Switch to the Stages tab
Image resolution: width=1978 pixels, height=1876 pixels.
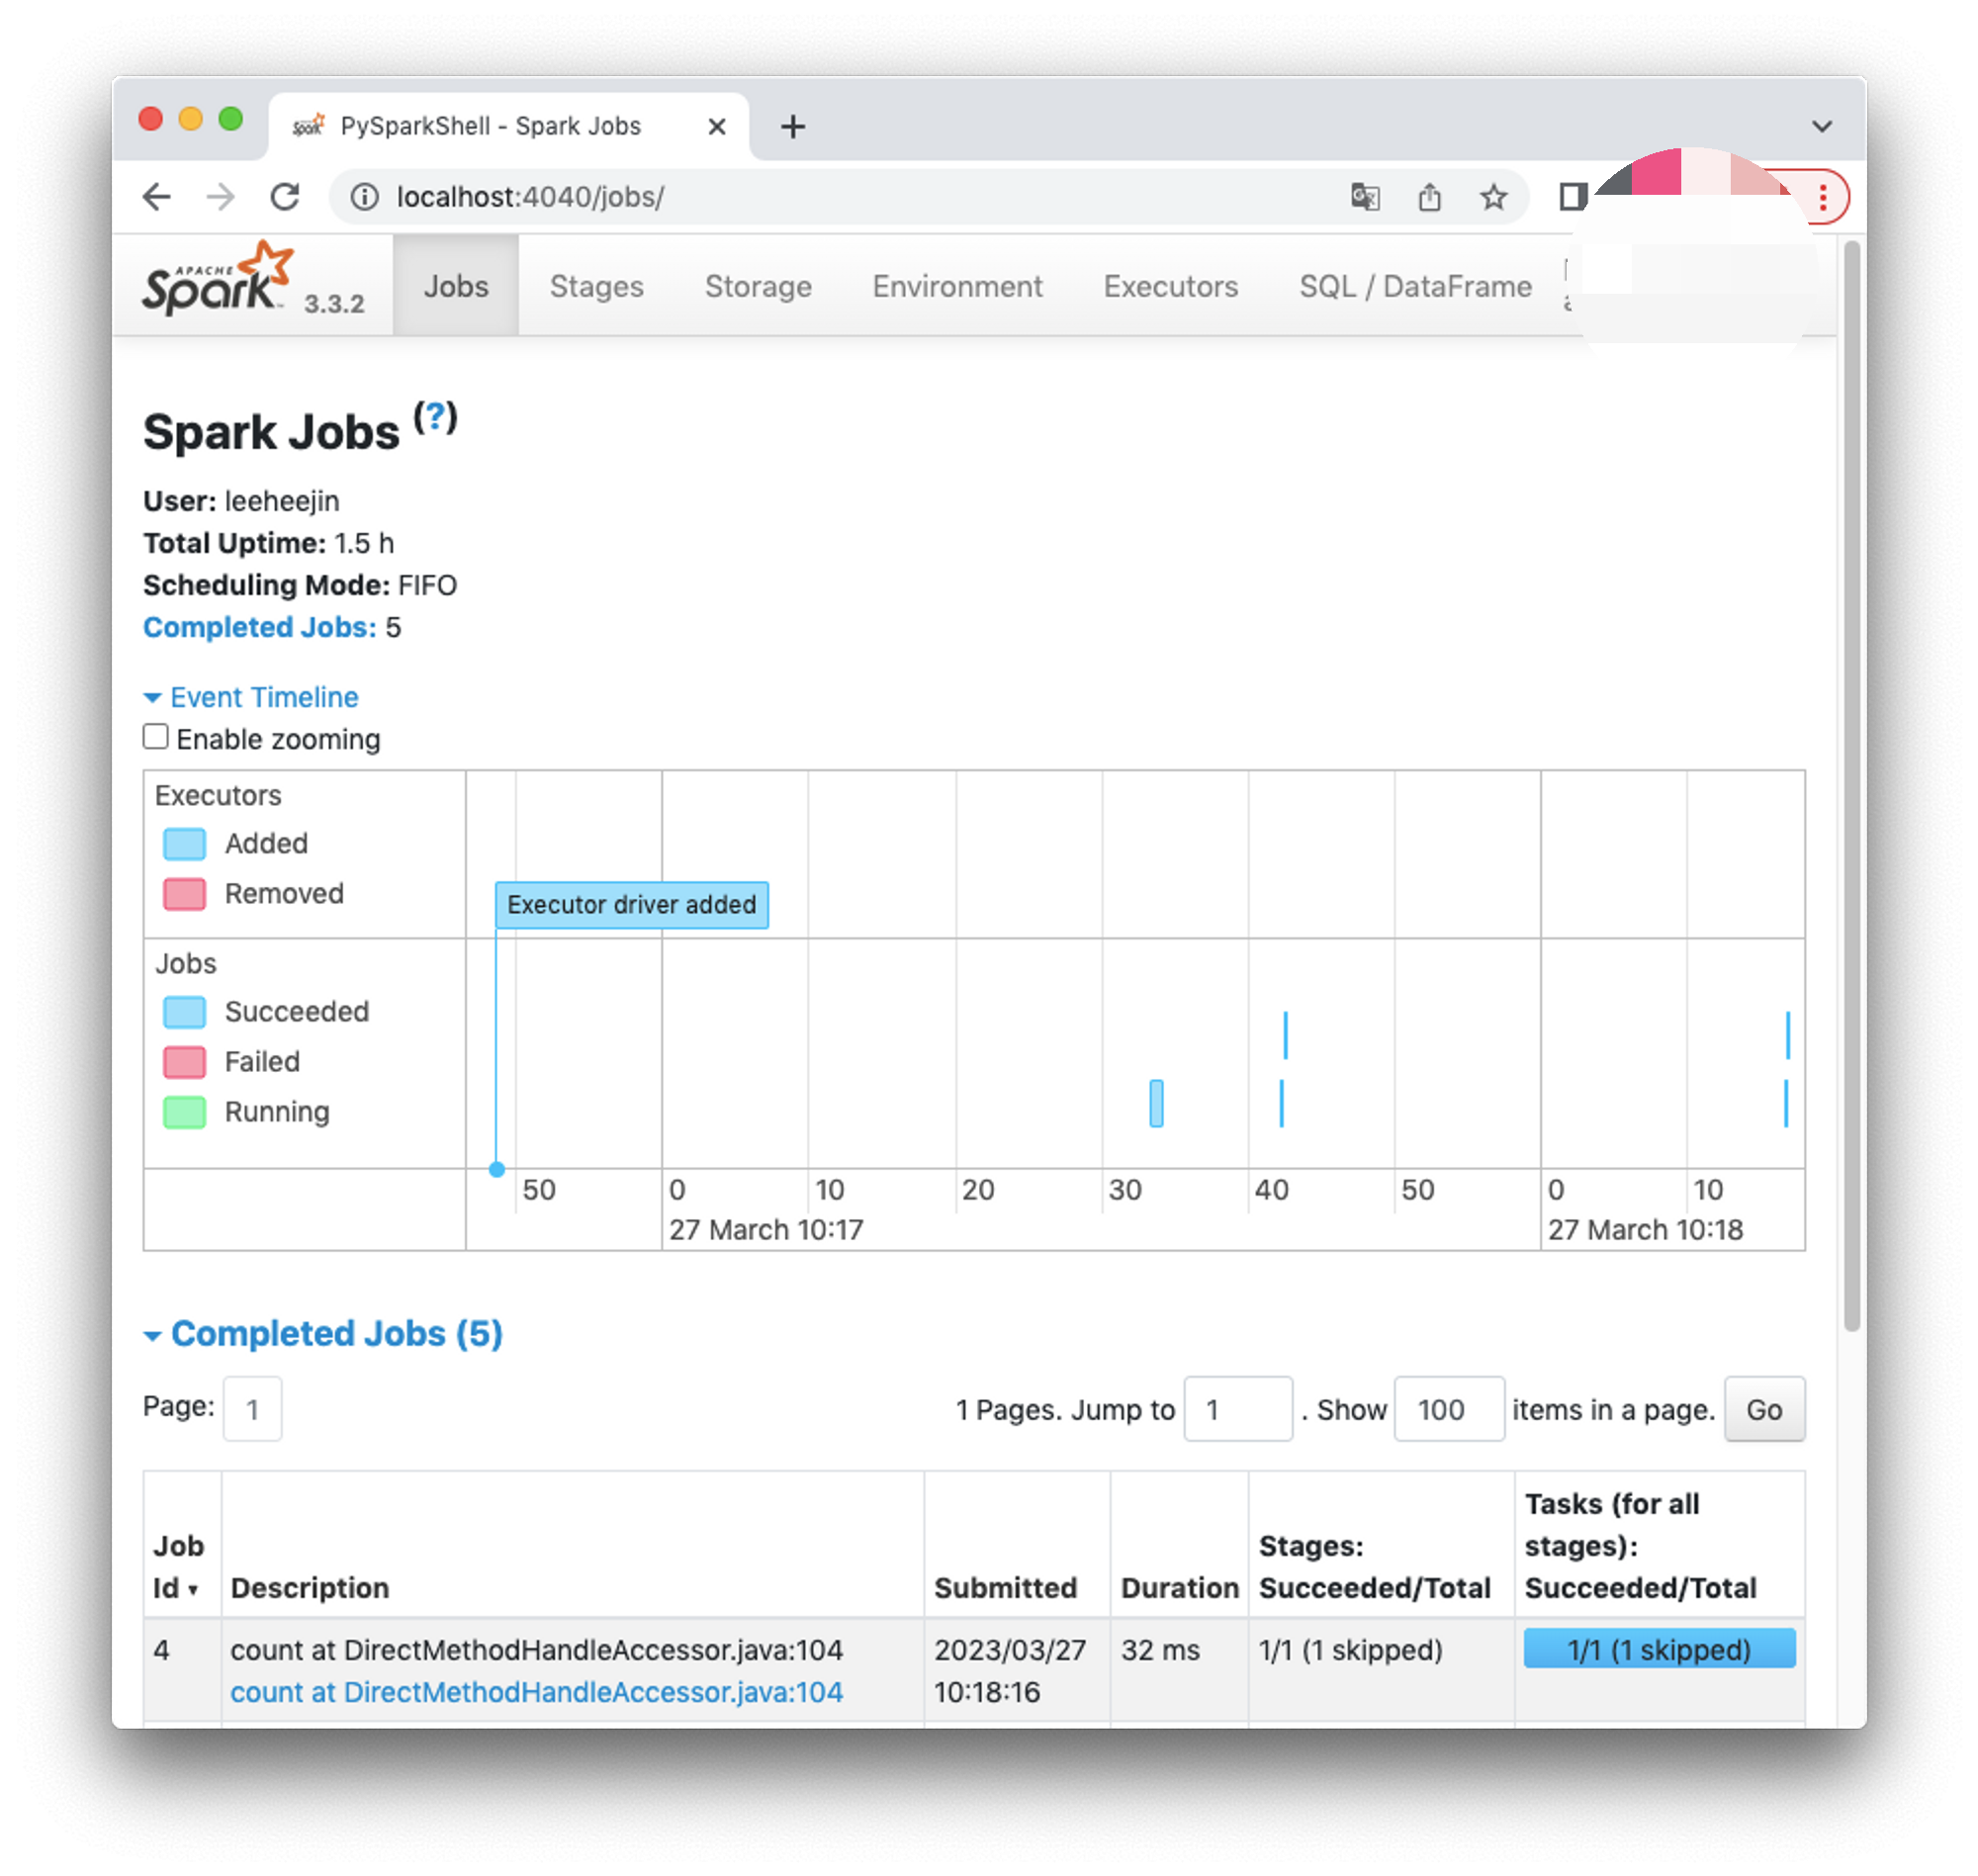coord(596,287)
